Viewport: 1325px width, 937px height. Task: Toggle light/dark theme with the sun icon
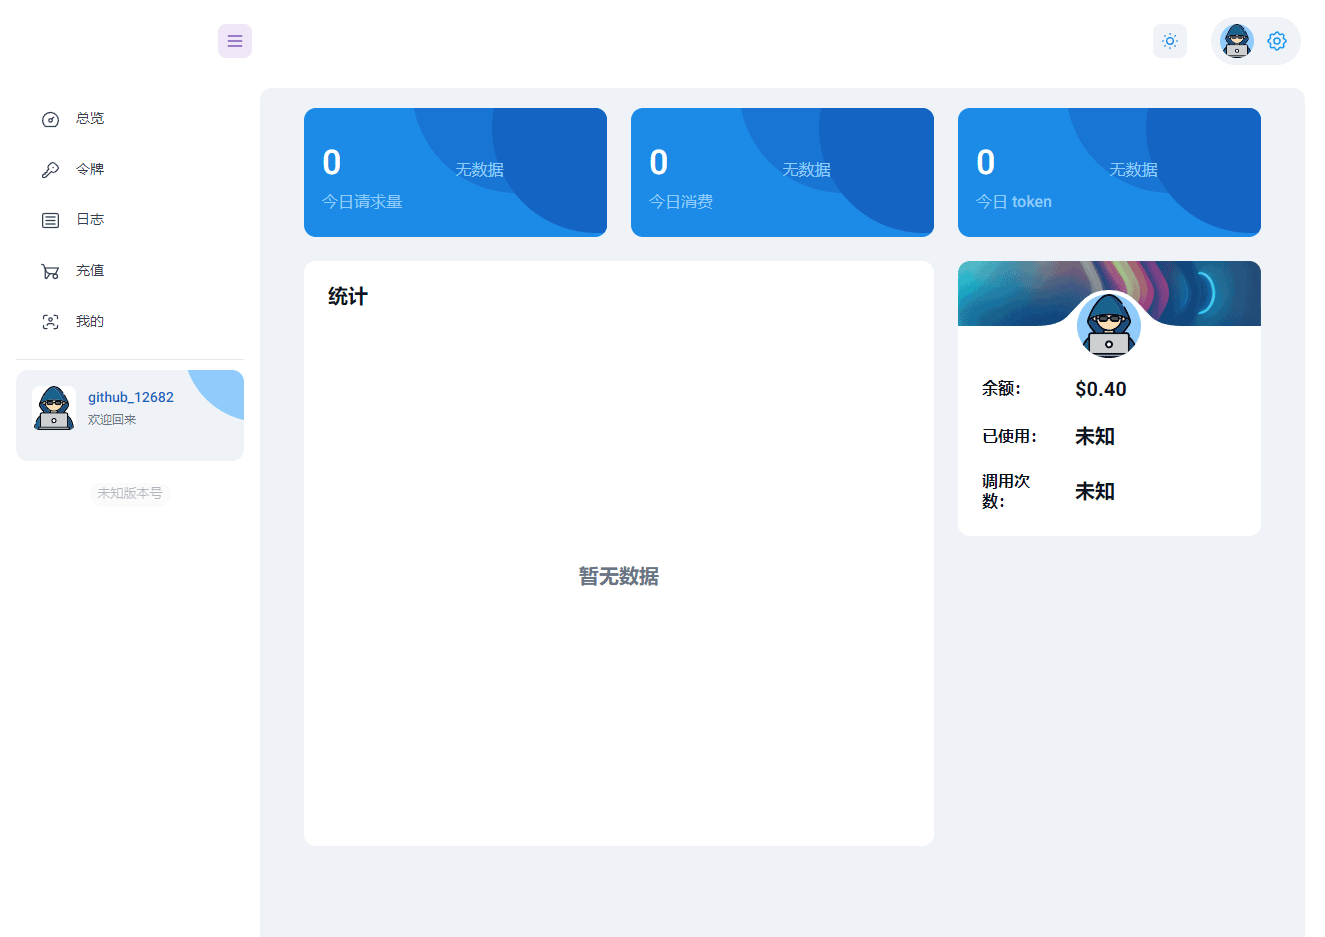pos(1170,41)
